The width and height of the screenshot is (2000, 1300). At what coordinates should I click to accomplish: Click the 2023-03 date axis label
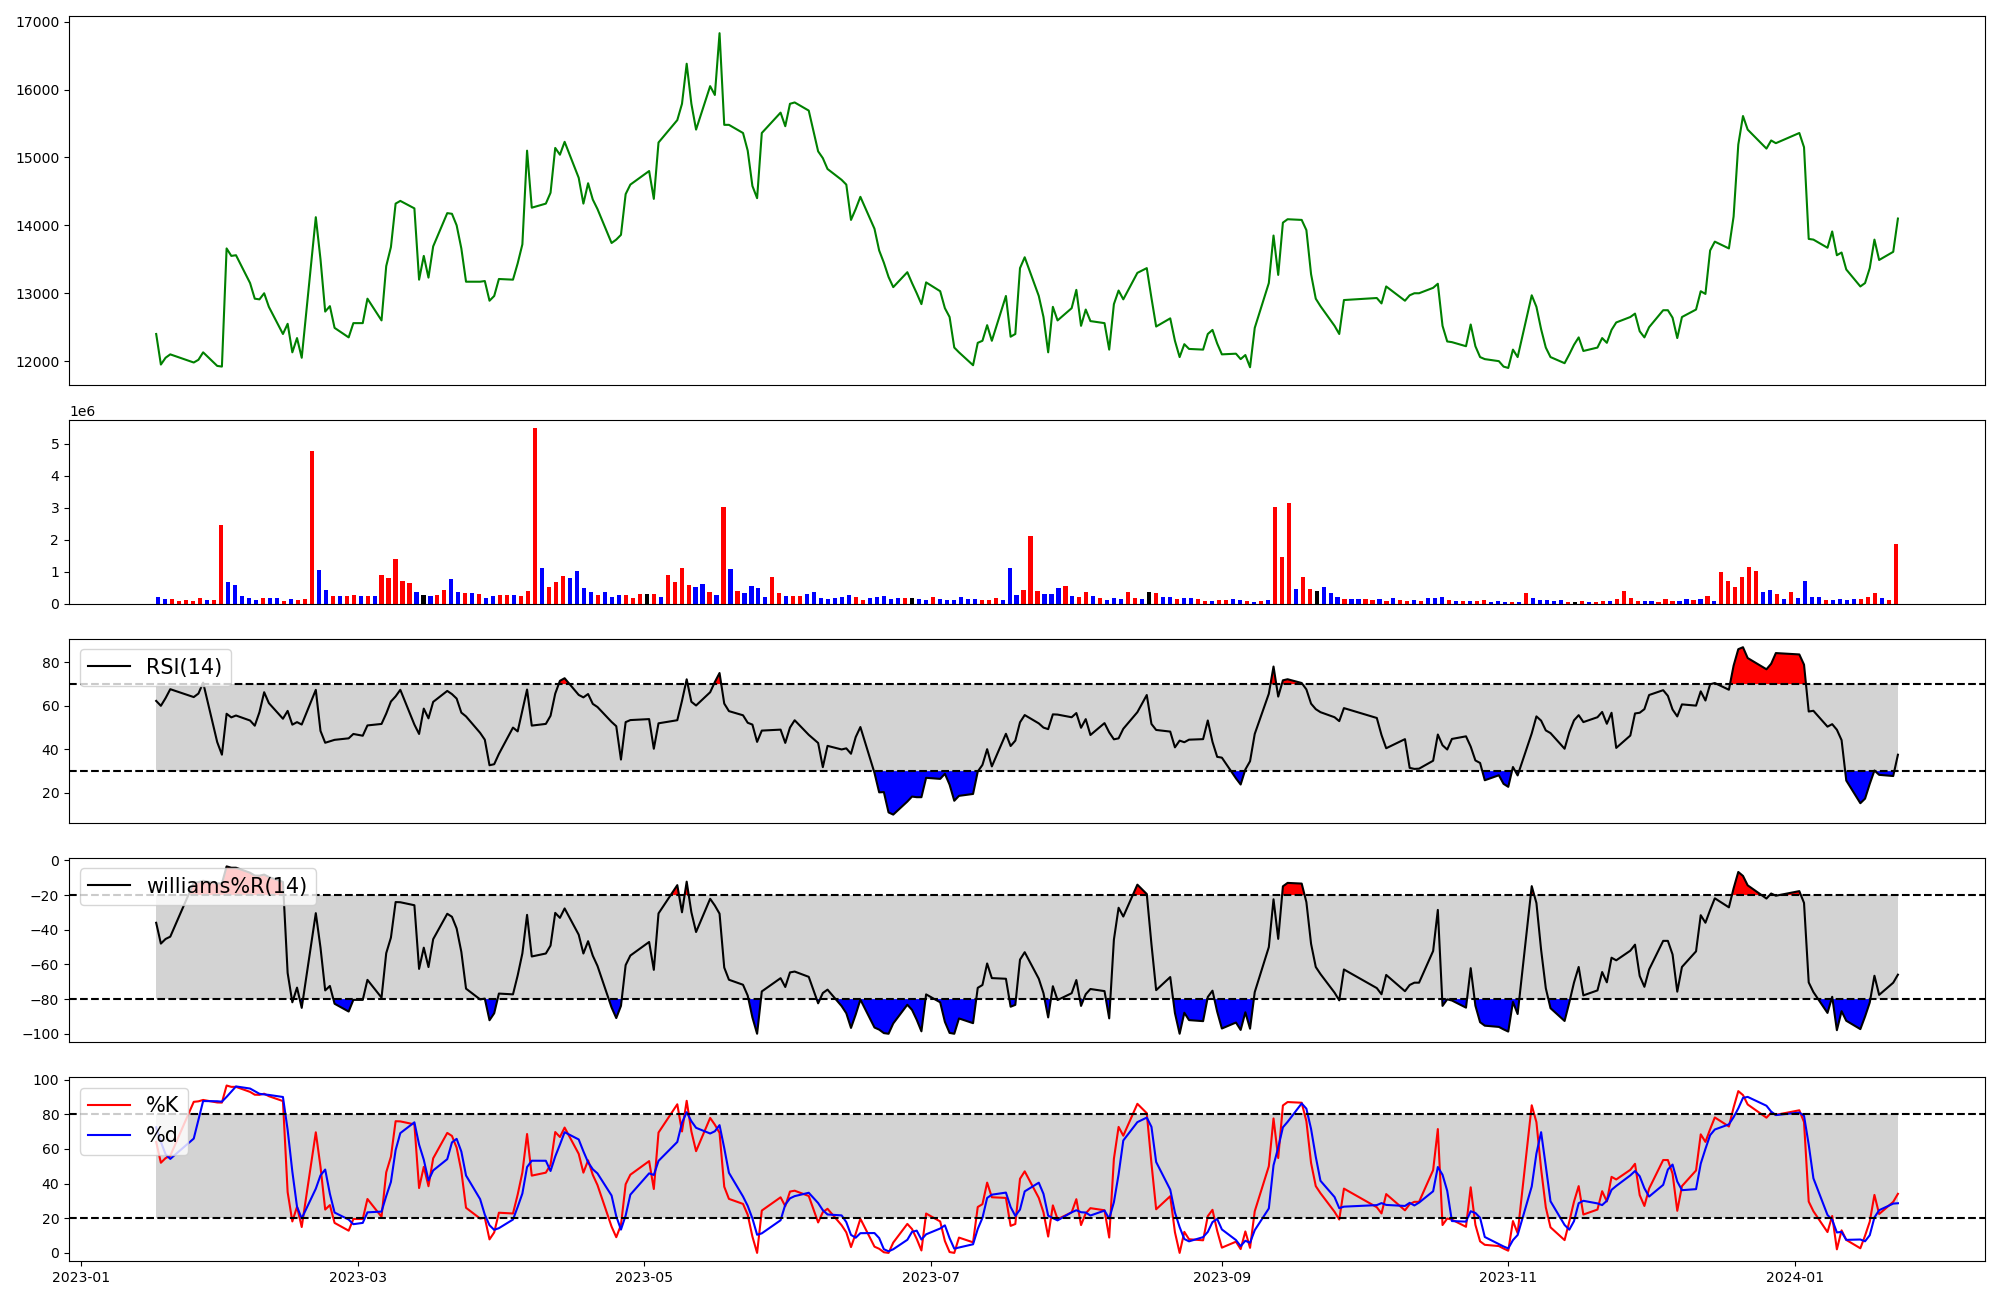(x=358, y=1277)
